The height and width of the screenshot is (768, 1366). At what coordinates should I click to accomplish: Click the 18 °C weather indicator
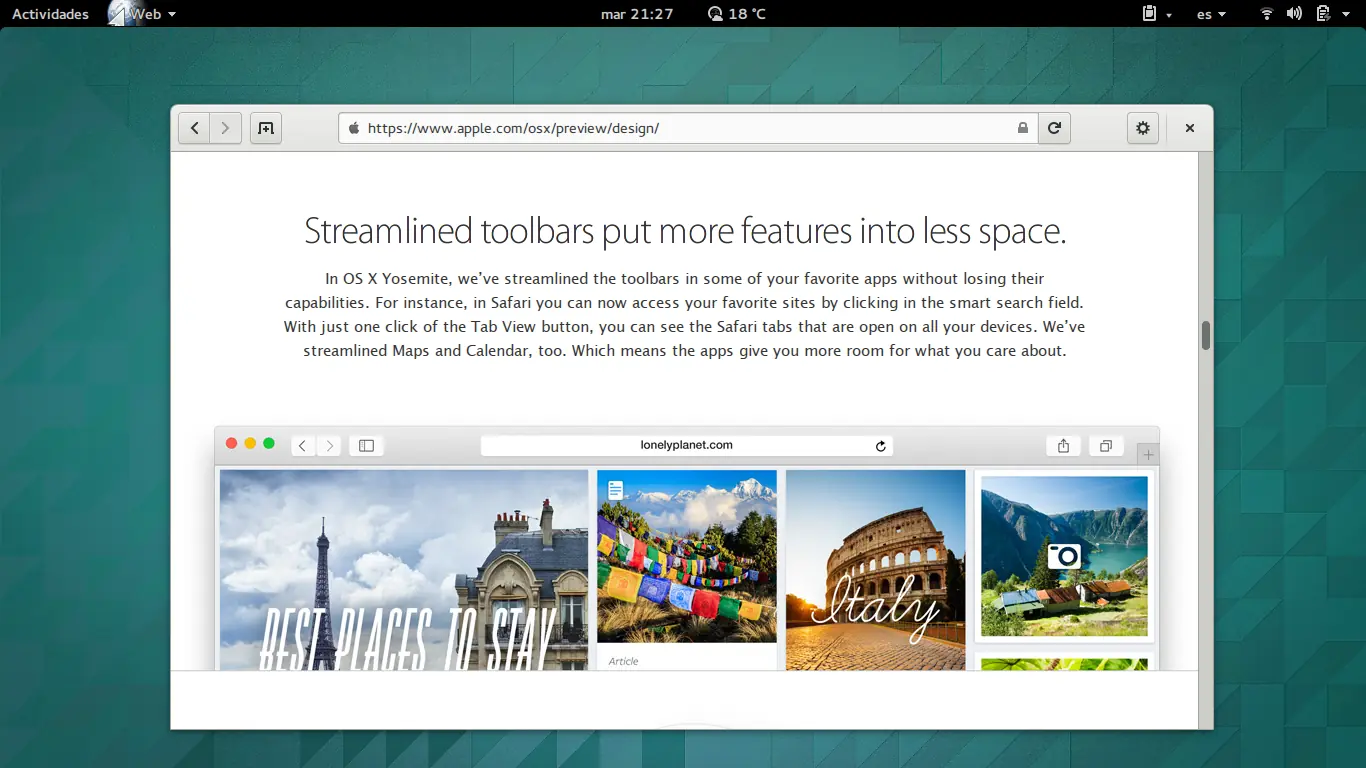click(736, 14)
